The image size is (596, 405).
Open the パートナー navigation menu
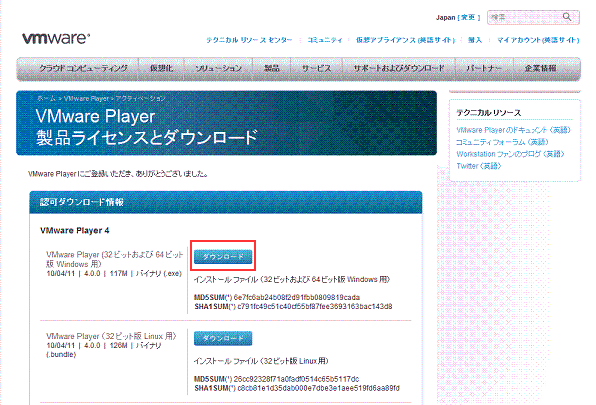click(x=484, y=68)
